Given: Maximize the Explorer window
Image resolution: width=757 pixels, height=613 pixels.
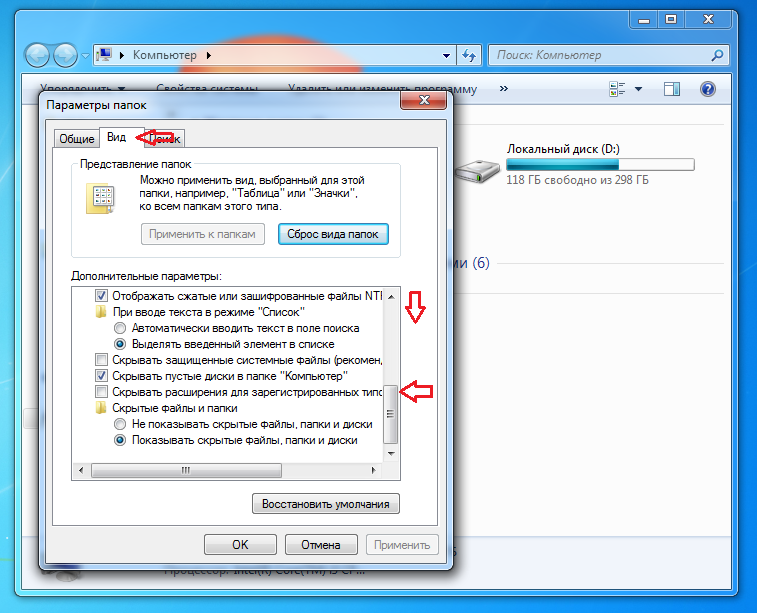Looking at the screenshot, I should [x=671, y=20].
